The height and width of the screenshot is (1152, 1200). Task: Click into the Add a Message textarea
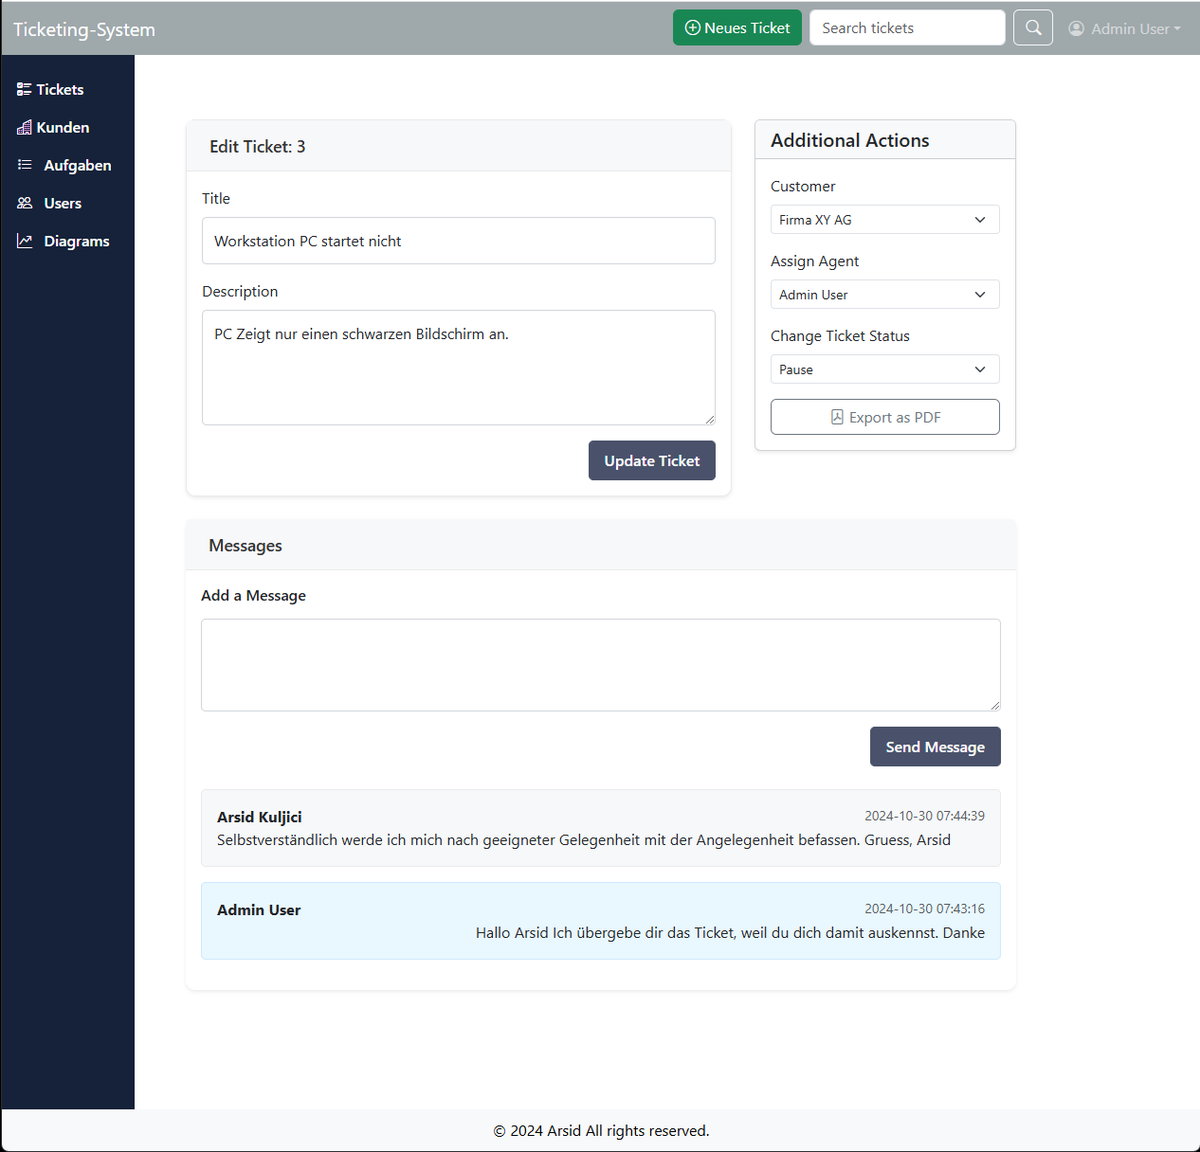pos(600,665)
